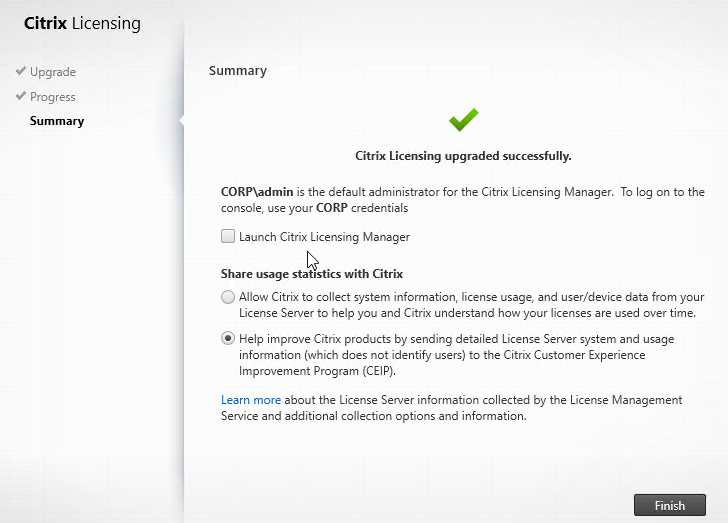Image resolution: width=728 pixels, height=523 pixels.
Task: Go to the Progress step in sidebar
Action: click(53, 97)
